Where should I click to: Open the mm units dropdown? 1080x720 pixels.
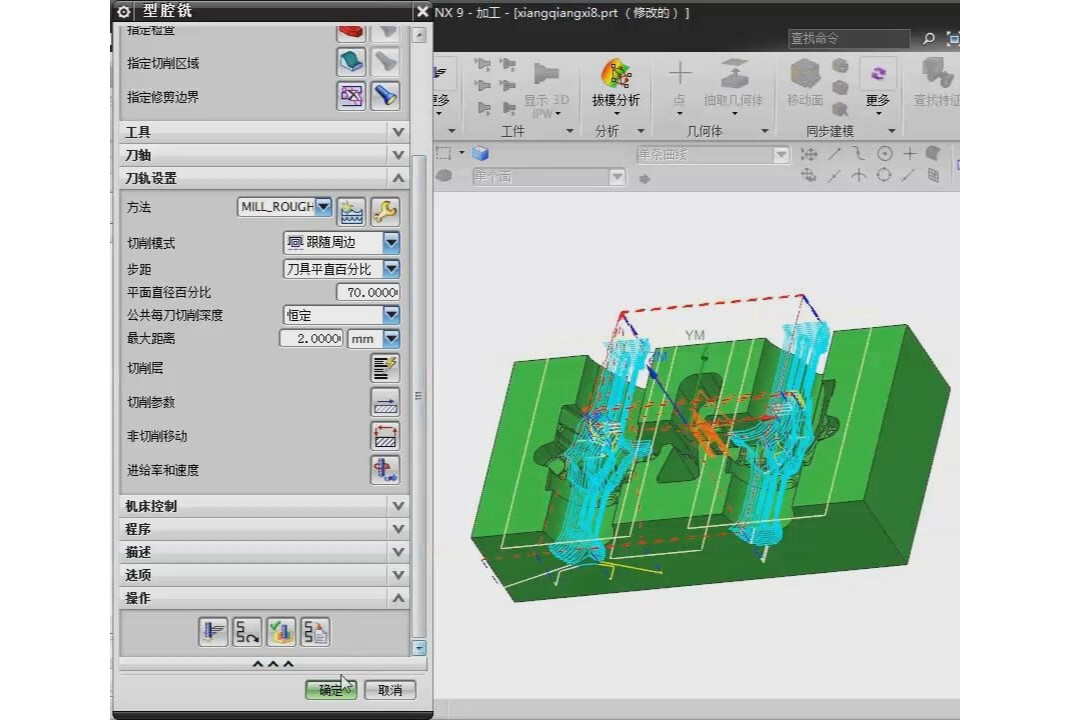tap(391, 338)
